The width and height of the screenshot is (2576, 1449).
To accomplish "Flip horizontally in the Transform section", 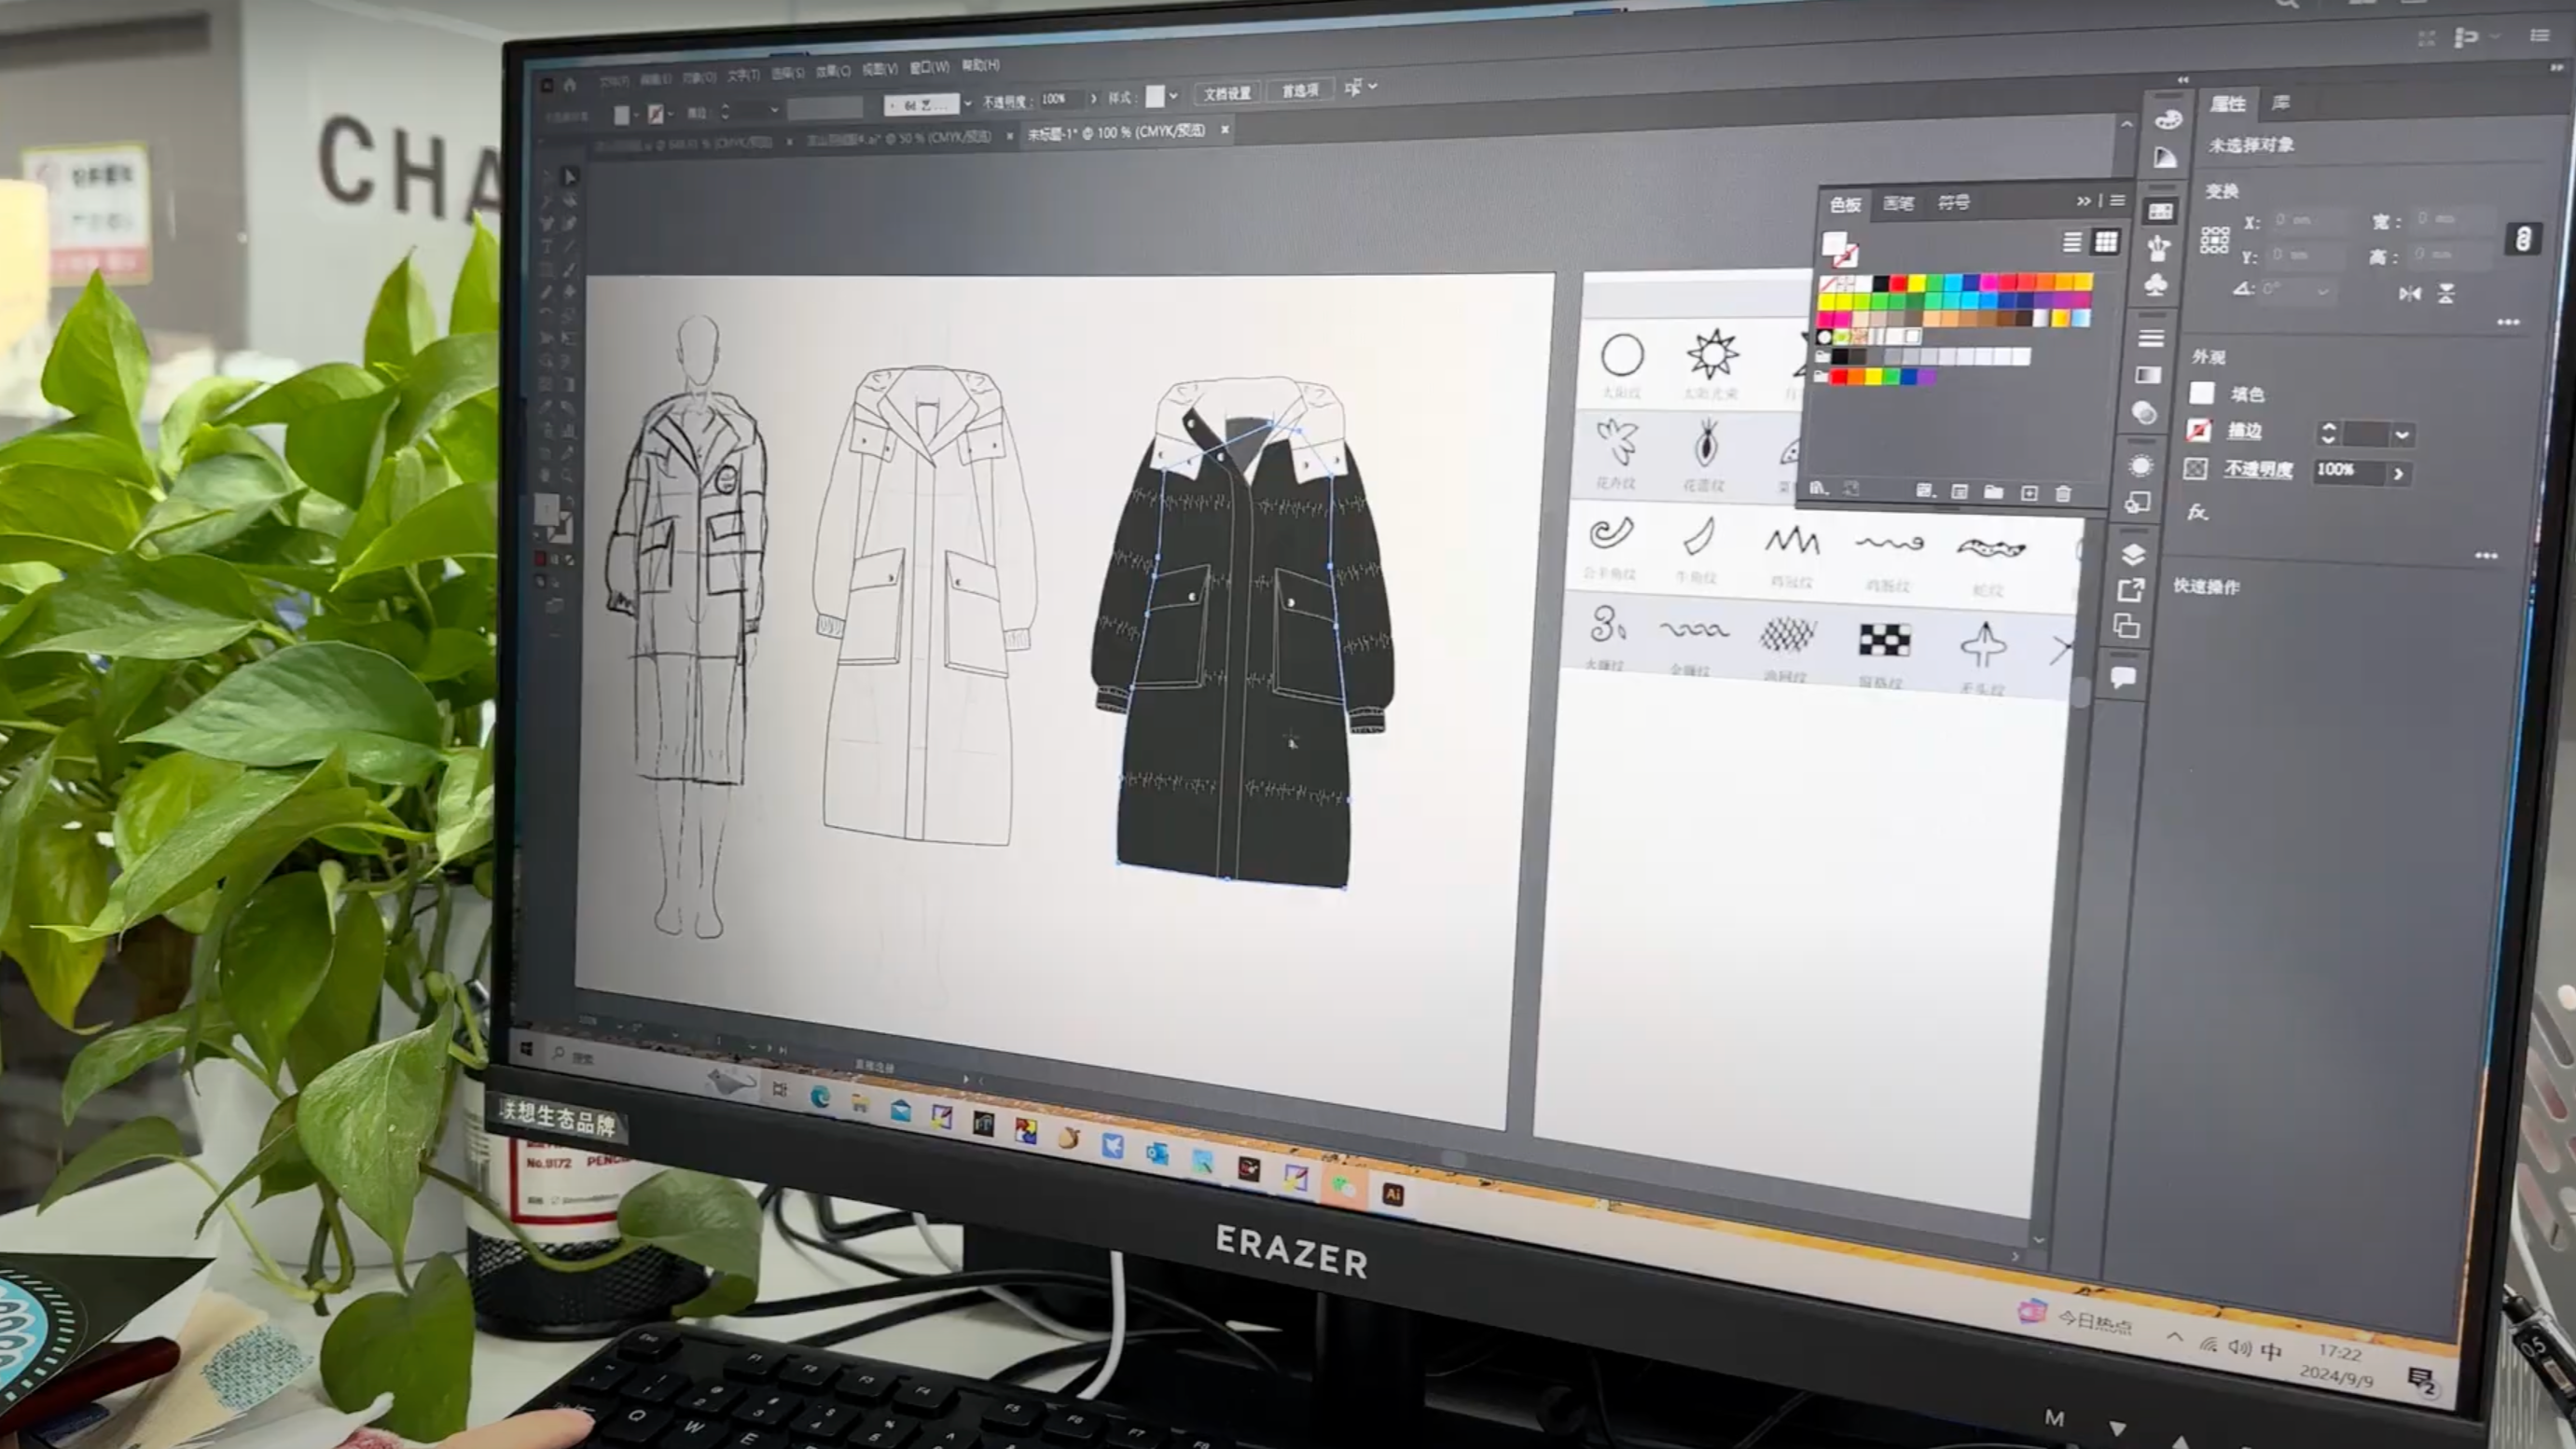I will pos(2410,293).
